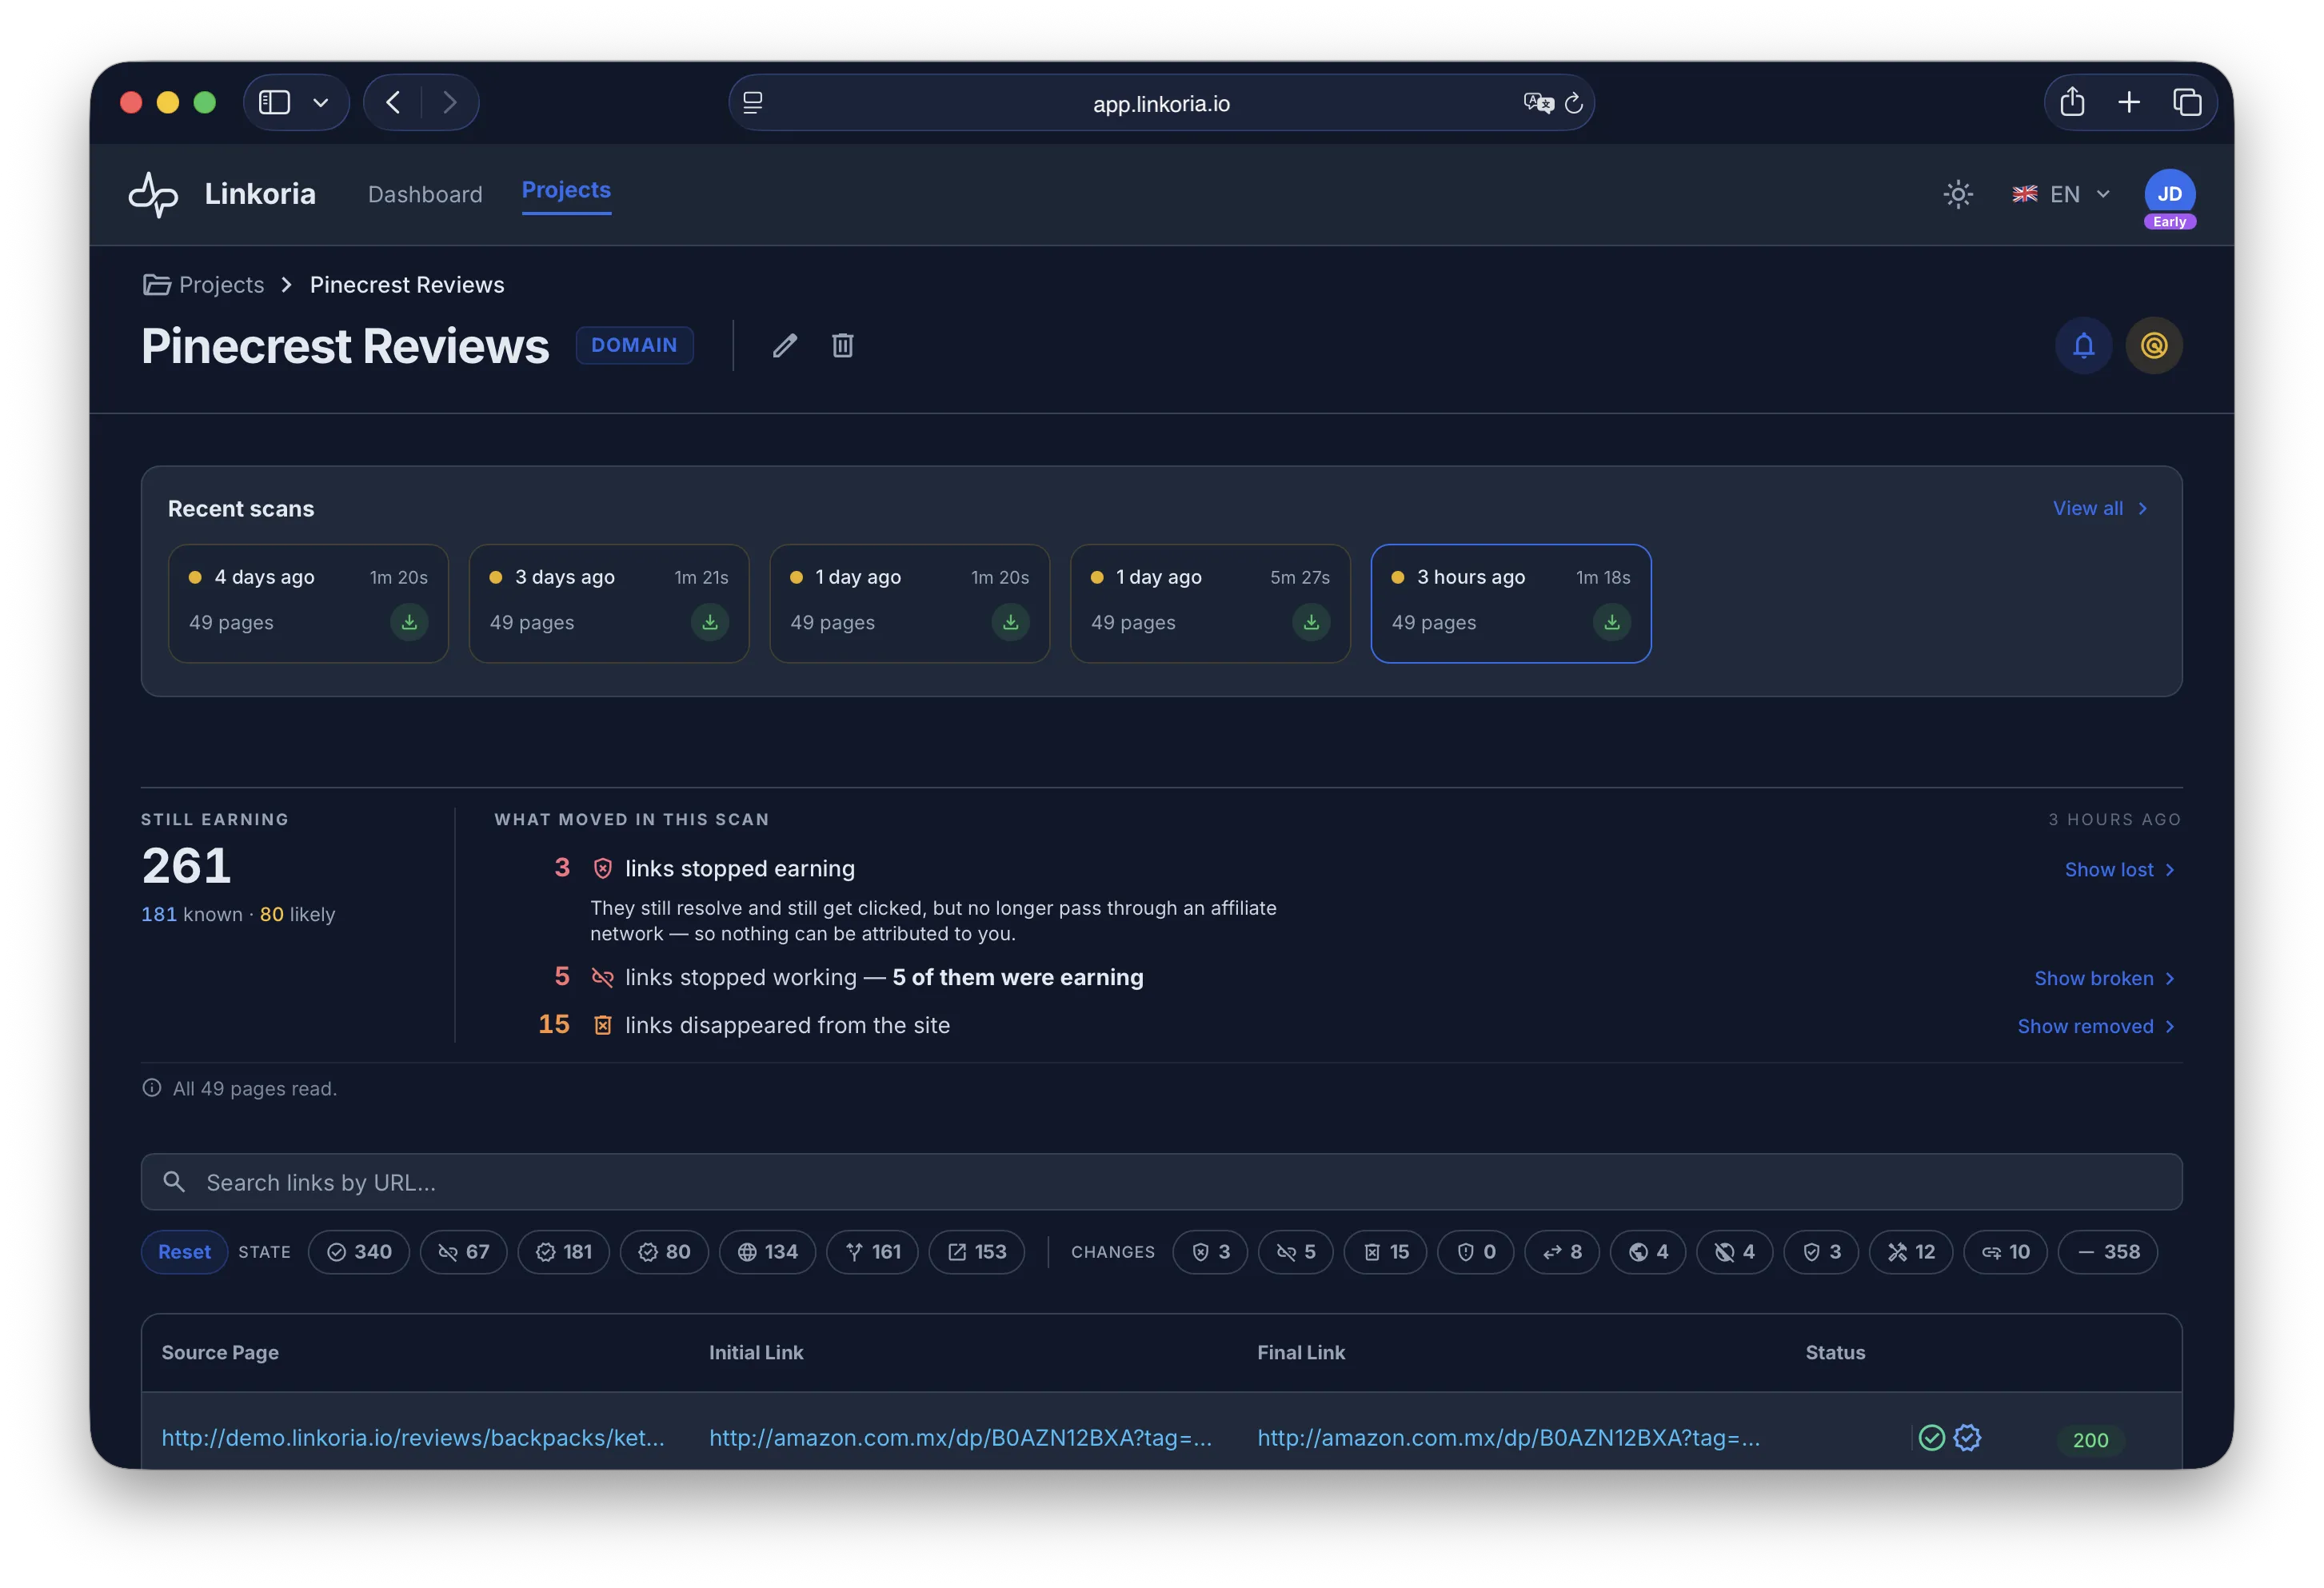Toggle light theme with sun icon
Screen dimensions: 2324x1588
tap(1957, 194)
